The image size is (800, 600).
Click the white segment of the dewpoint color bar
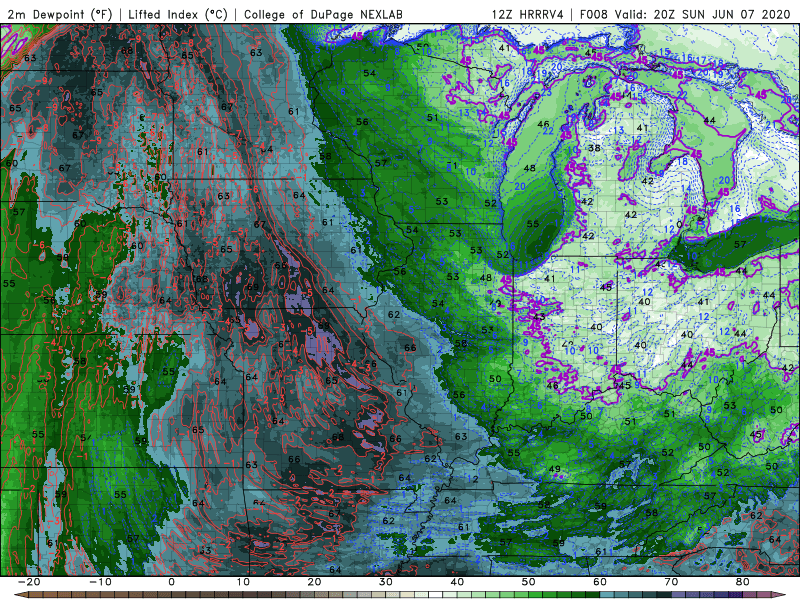[436, 595]
